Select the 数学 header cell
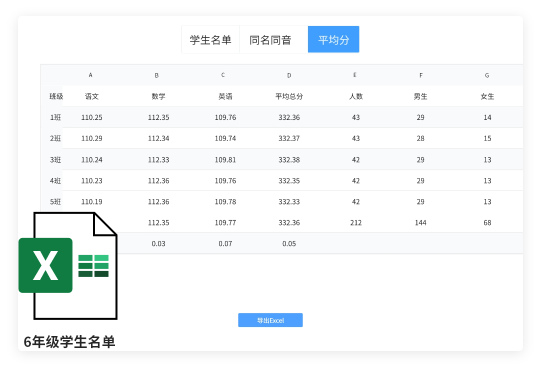The width and height of the screenshot is (541, 371). tap(159, 96)
